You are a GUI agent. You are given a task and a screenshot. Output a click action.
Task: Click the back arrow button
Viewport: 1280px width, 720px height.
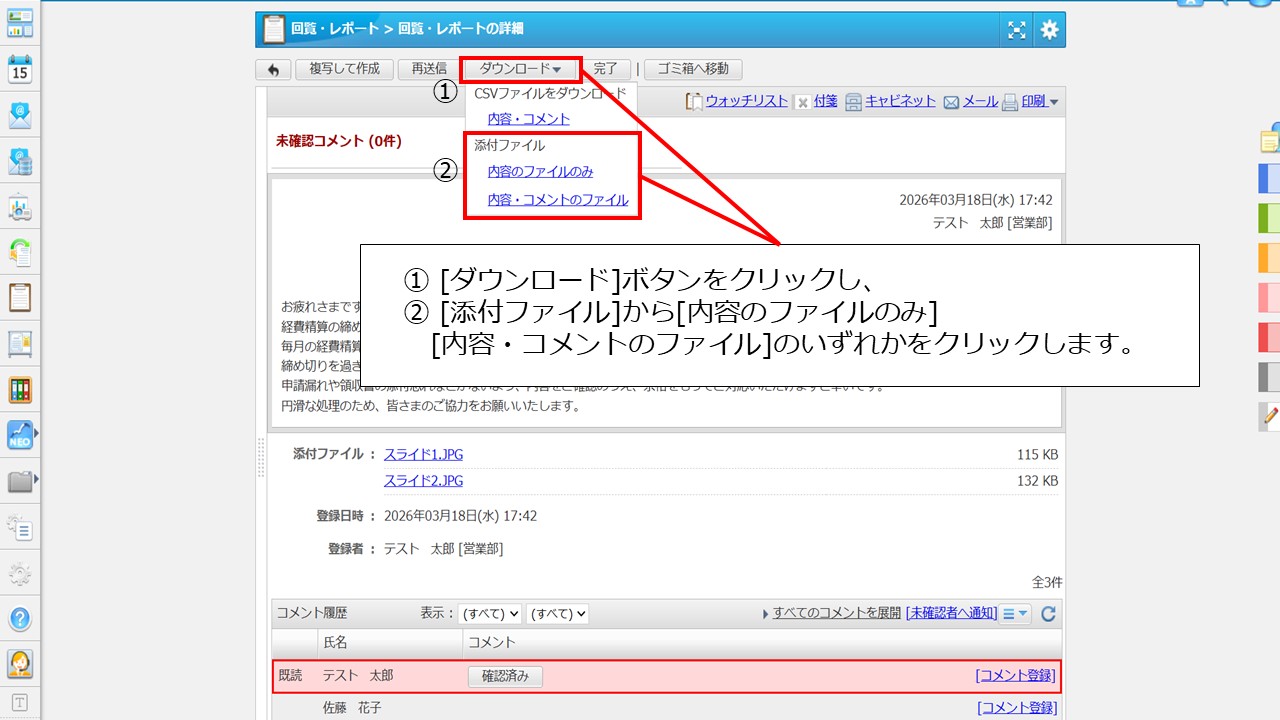coord(273,69)
